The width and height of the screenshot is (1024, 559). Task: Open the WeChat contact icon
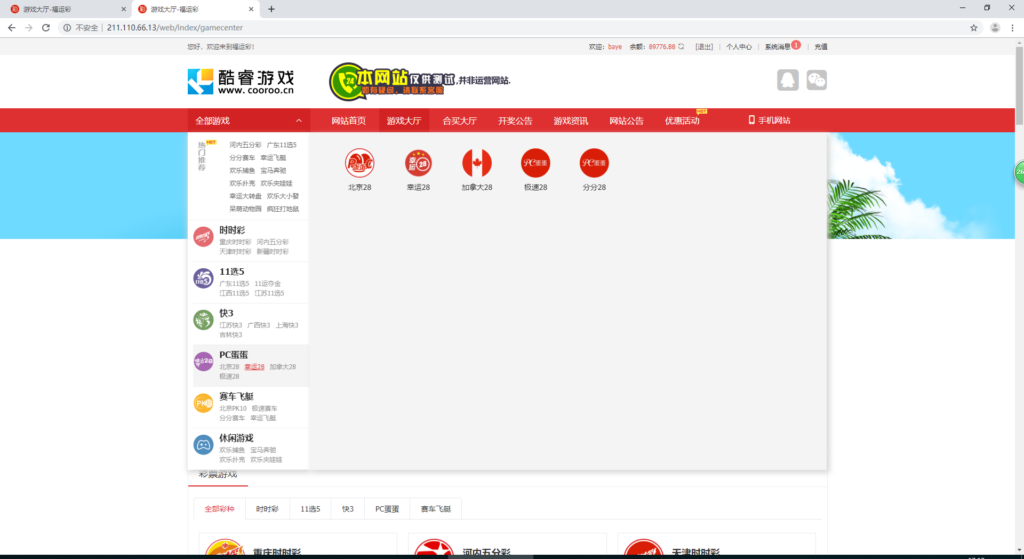click(817, 81)
